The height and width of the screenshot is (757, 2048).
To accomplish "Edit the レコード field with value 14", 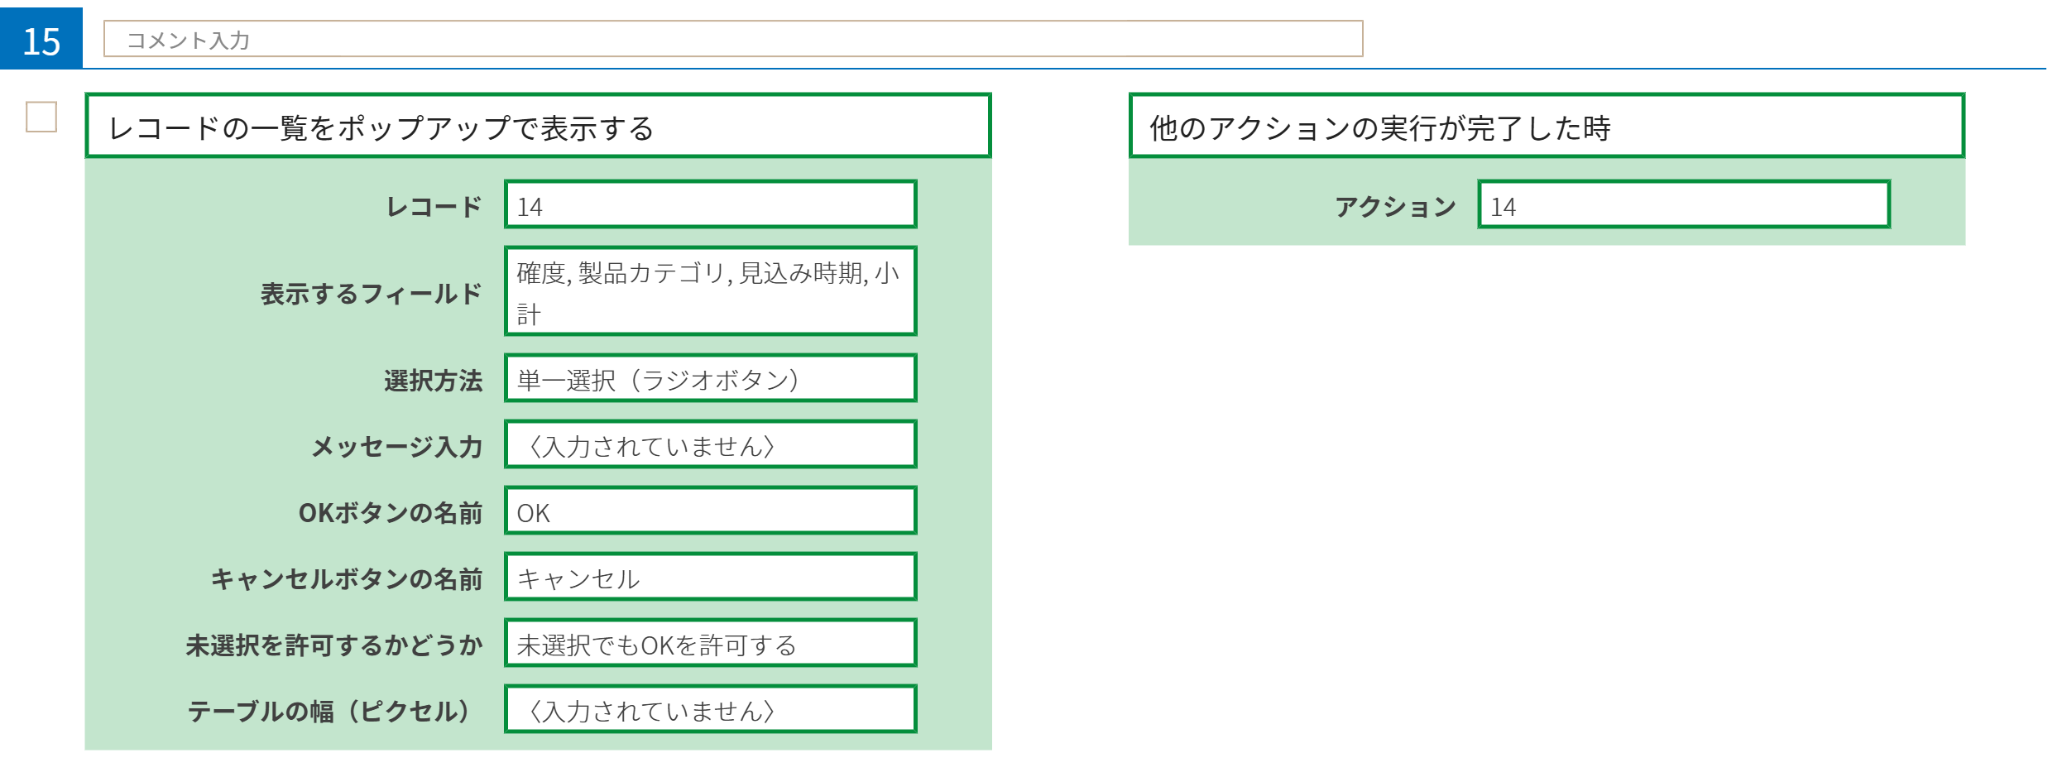I will 711,205.
